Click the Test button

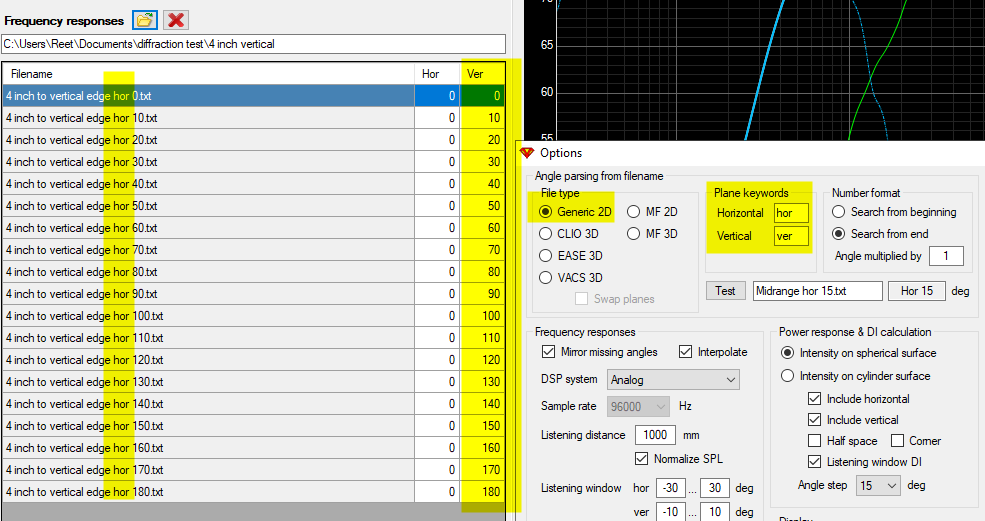tap(726, 291)
